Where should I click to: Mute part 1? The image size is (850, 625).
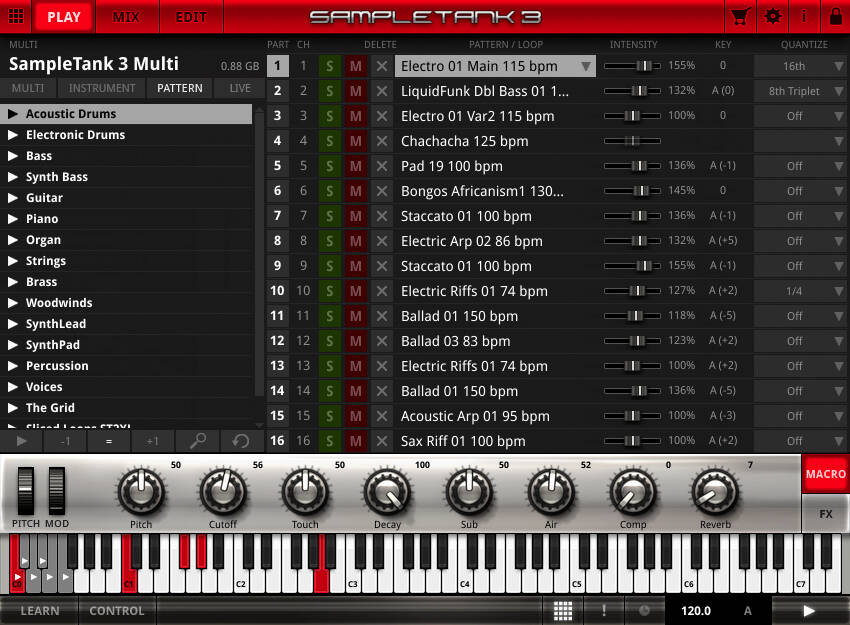point(356,66)
